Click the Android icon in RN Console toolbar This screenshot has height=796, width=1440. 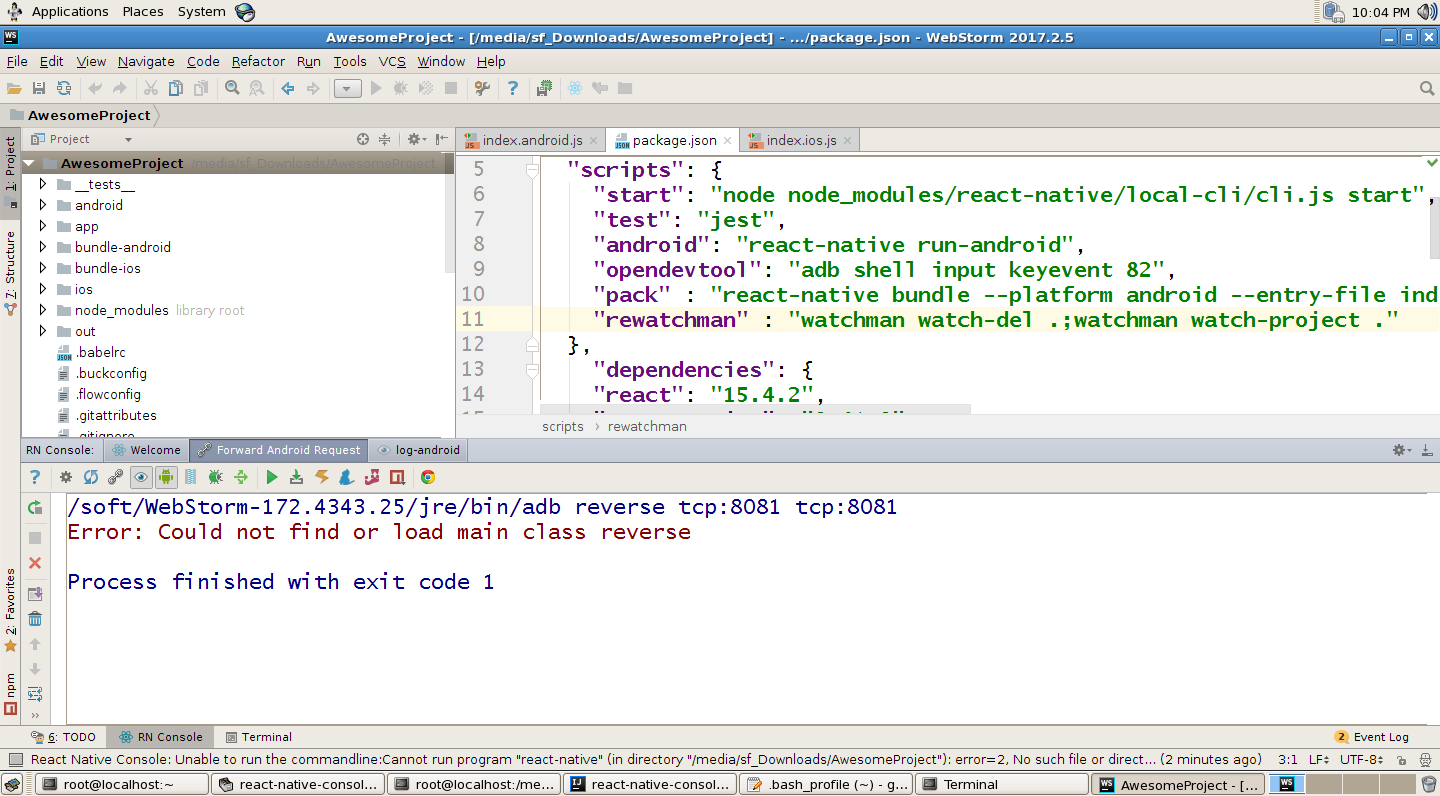165,477
